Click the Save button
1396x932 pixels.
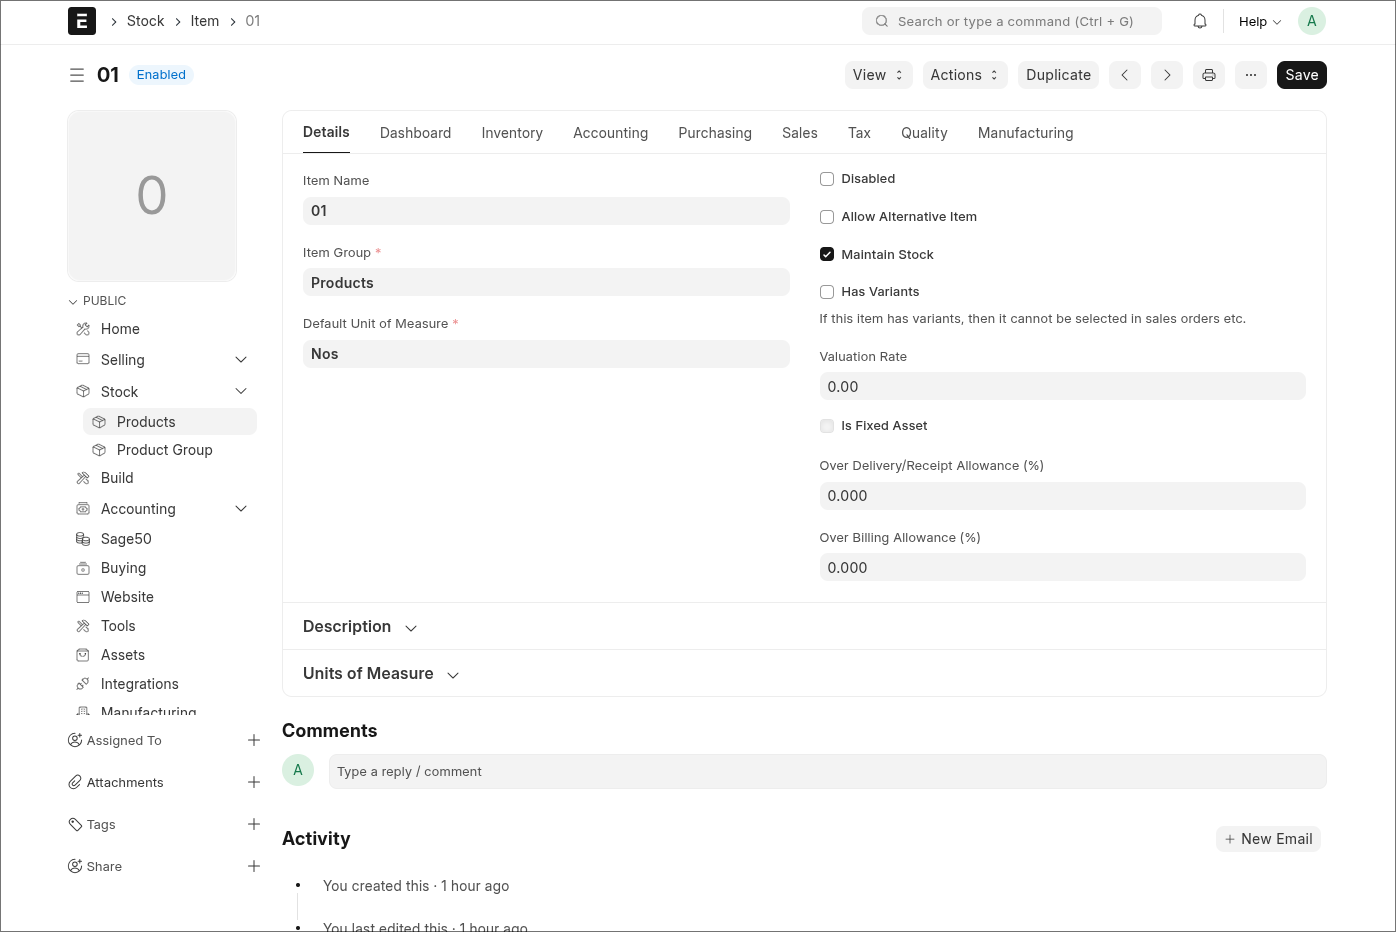pyautogui.click(x=1301, y=75)
